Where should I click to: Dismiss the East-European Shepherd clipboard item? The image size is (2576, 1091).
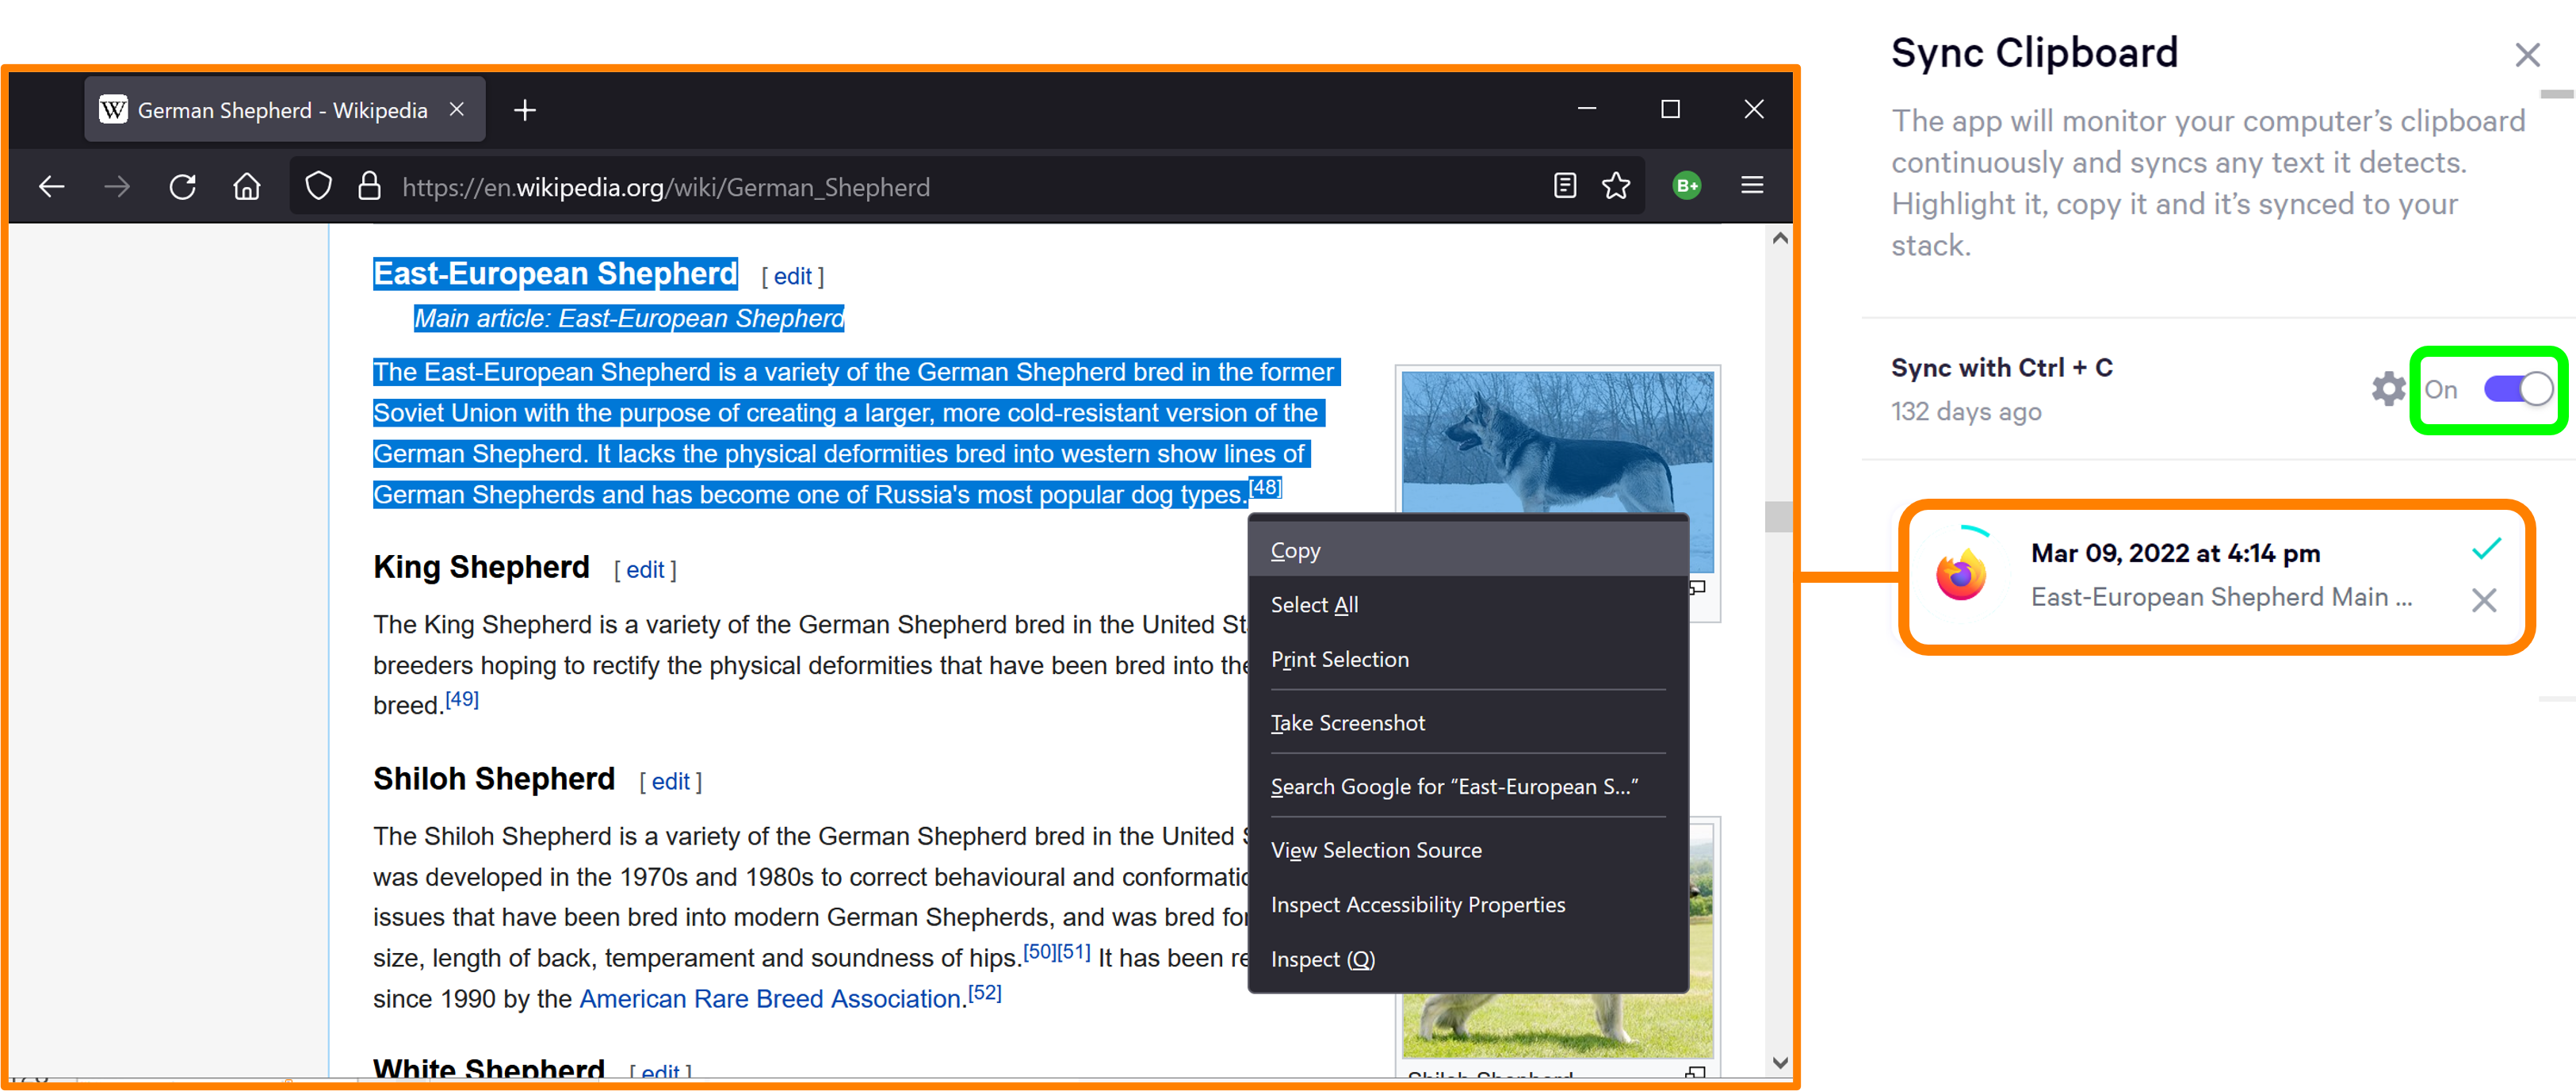coord(2483,600)
